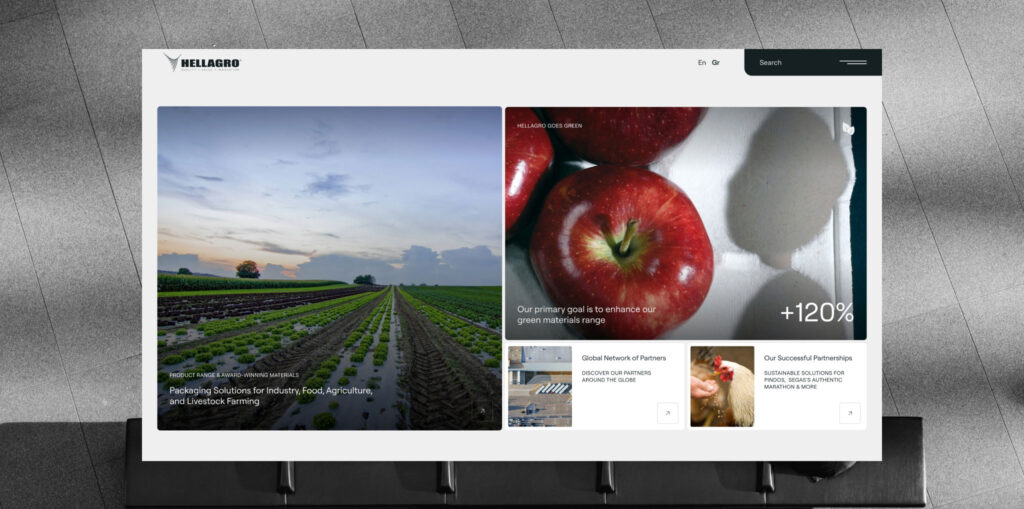1024x509 pixels.
Task: Click the Product Range & Award-Winning Materials label
Action: coord(234,375)
